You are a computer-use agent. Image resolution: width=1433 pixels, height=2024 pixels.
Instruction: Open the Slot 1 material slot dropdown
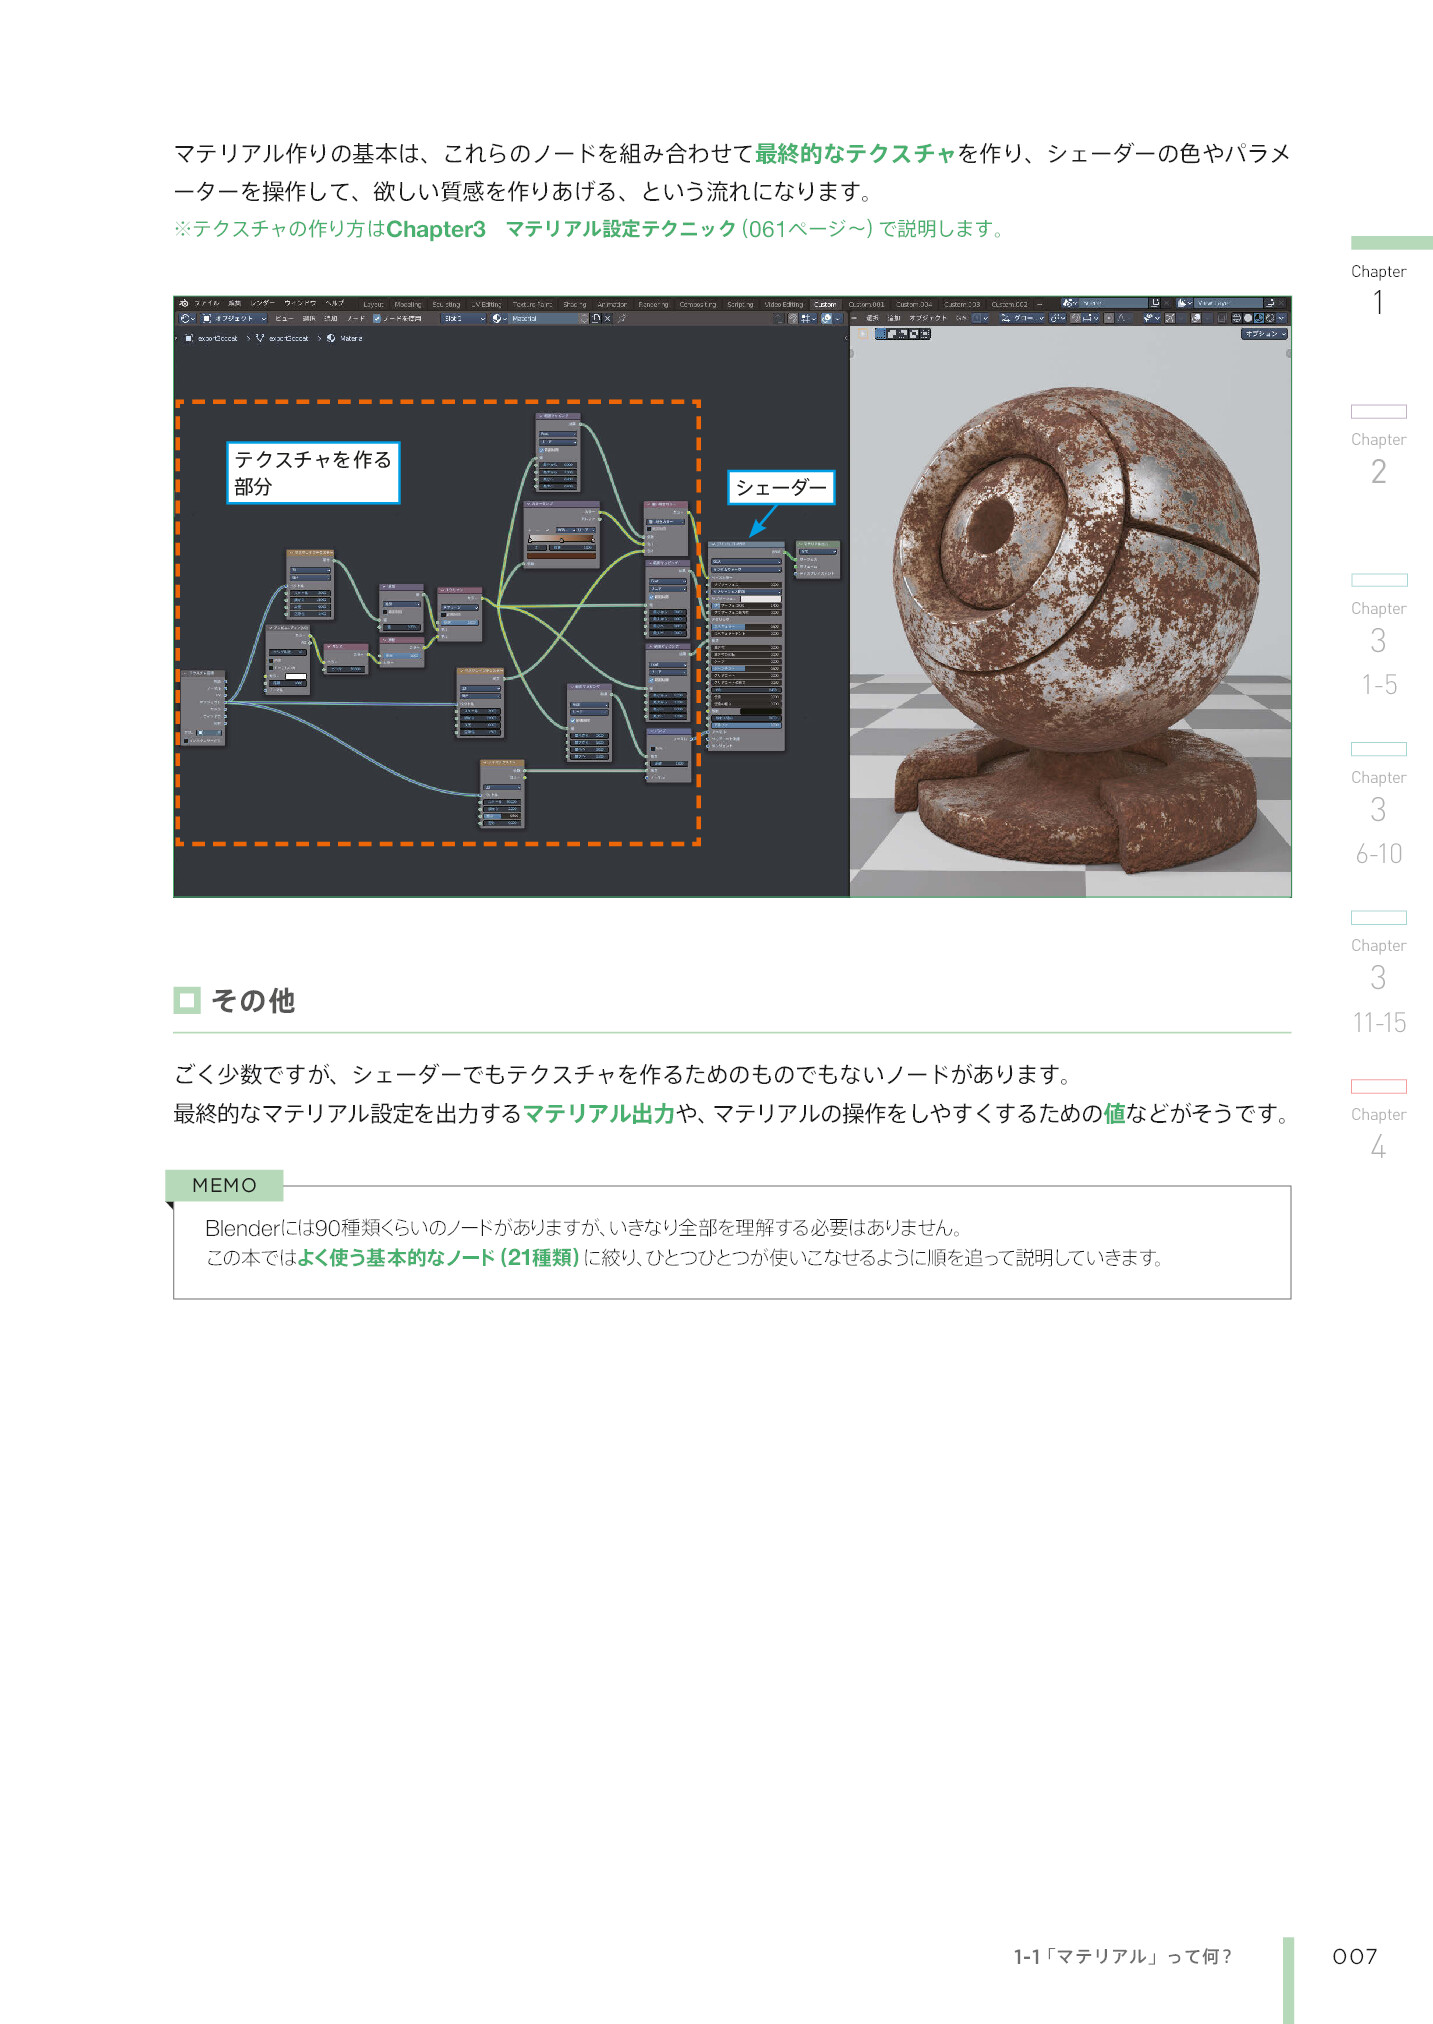click(464, 318)
